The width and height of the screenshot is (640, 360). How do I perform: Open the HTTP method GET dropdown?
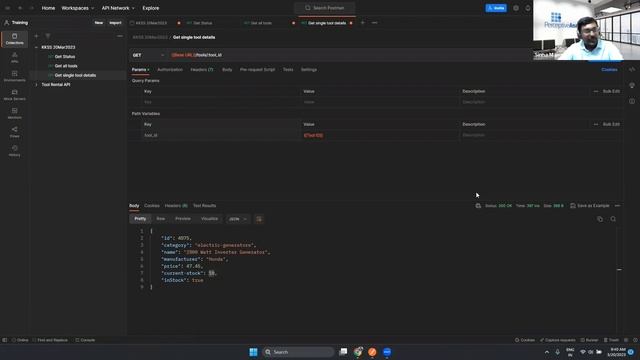(148, 55)
